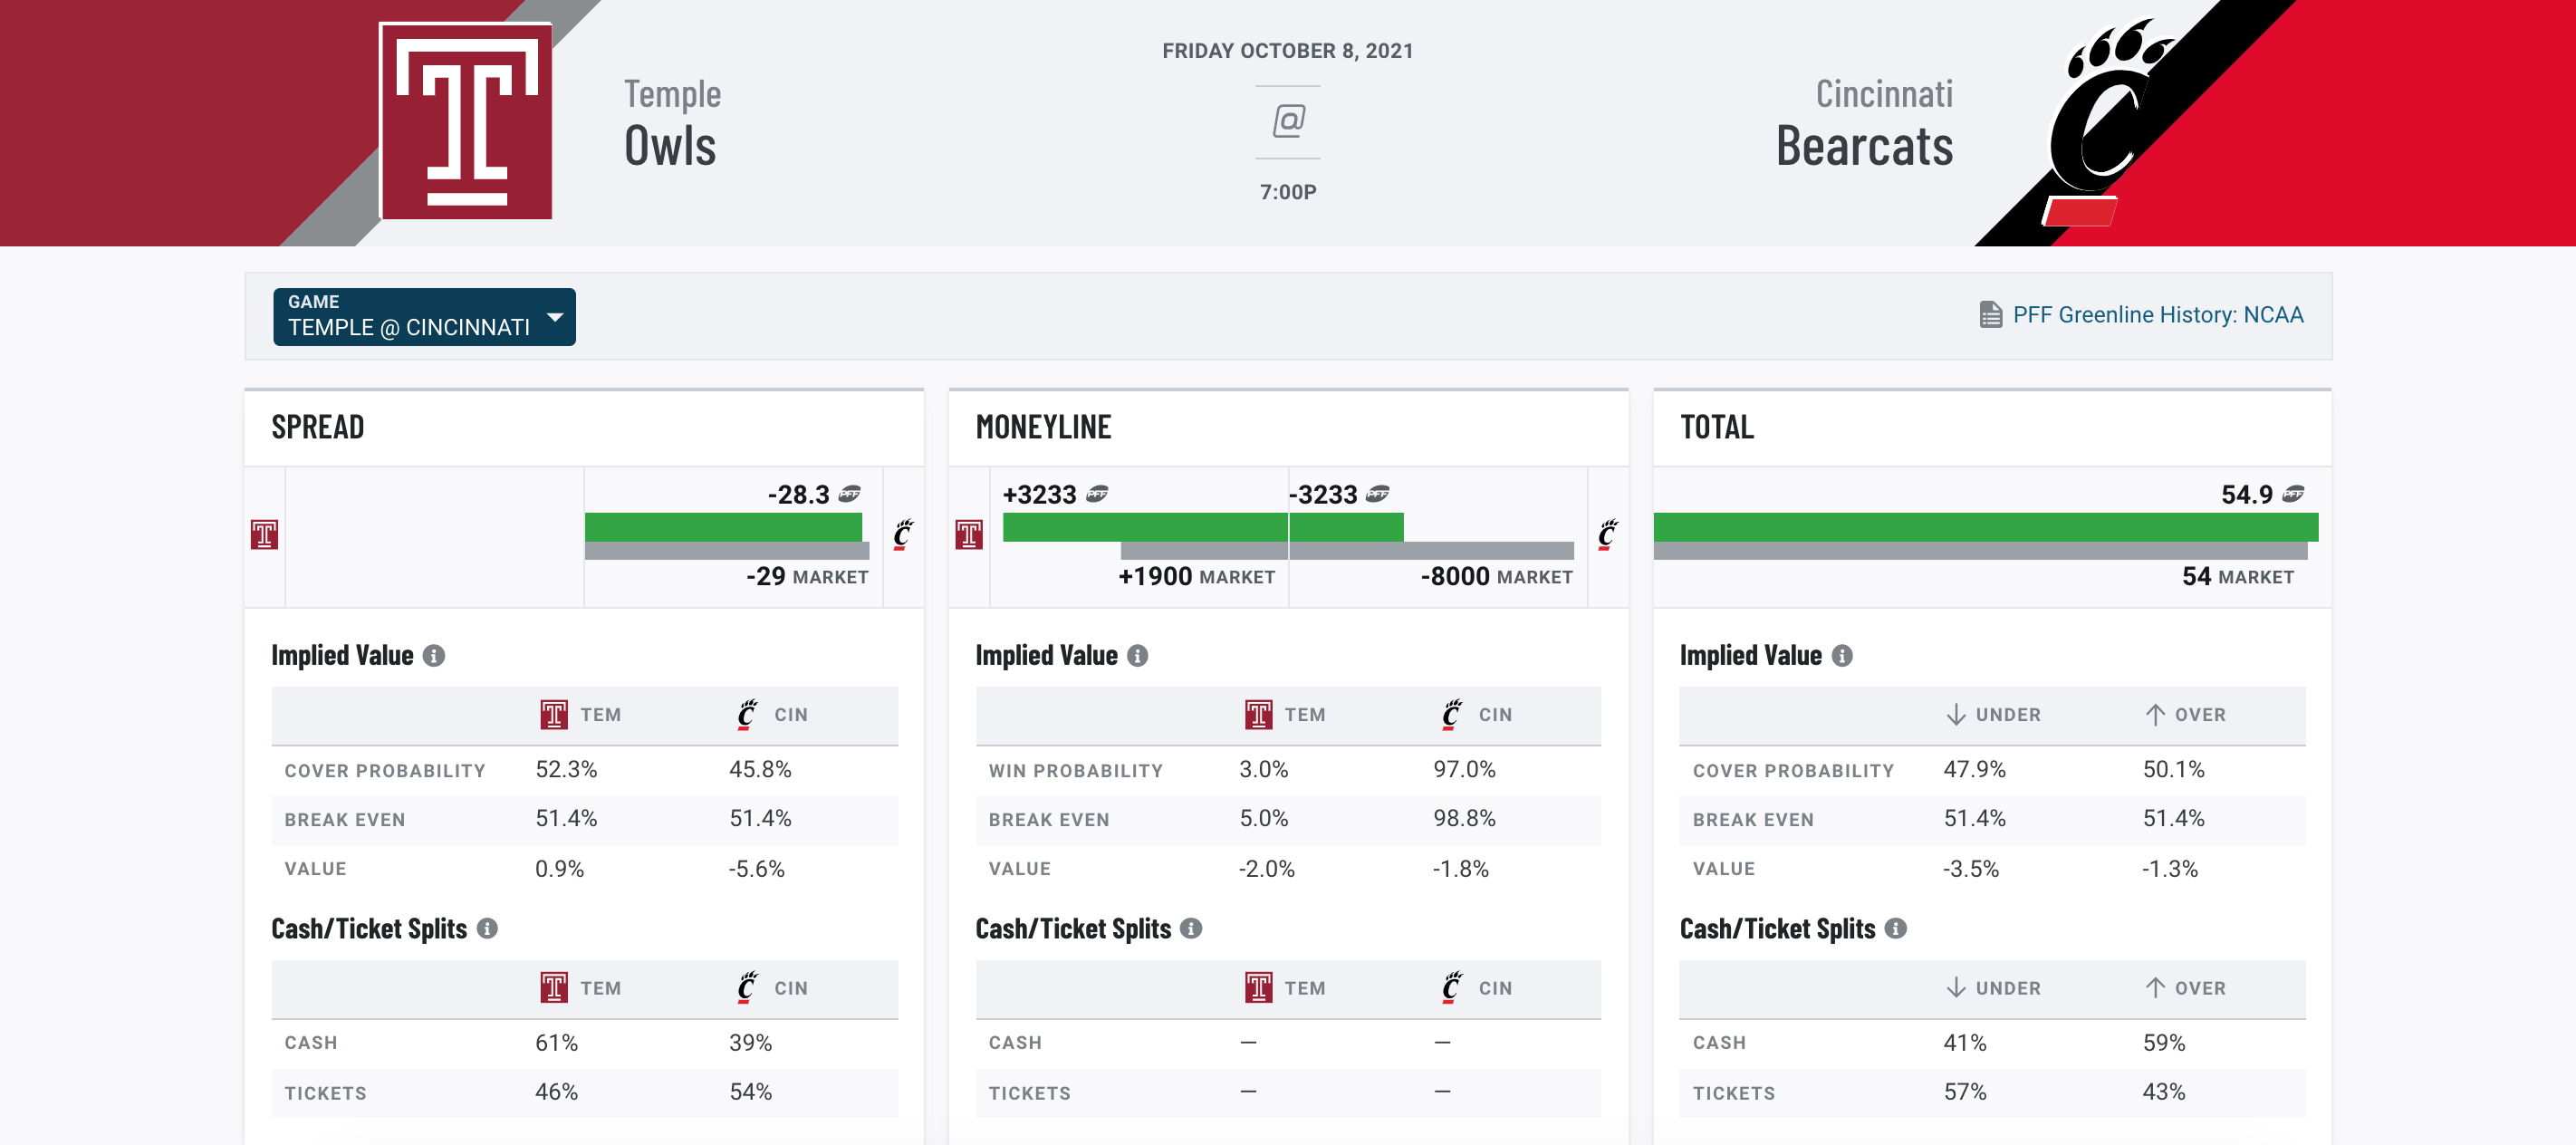The width and height of the screenshot is (2576, 1145).
Task: Click Spread value -5.6% for Cincinnati
Action: click(757, 869)
